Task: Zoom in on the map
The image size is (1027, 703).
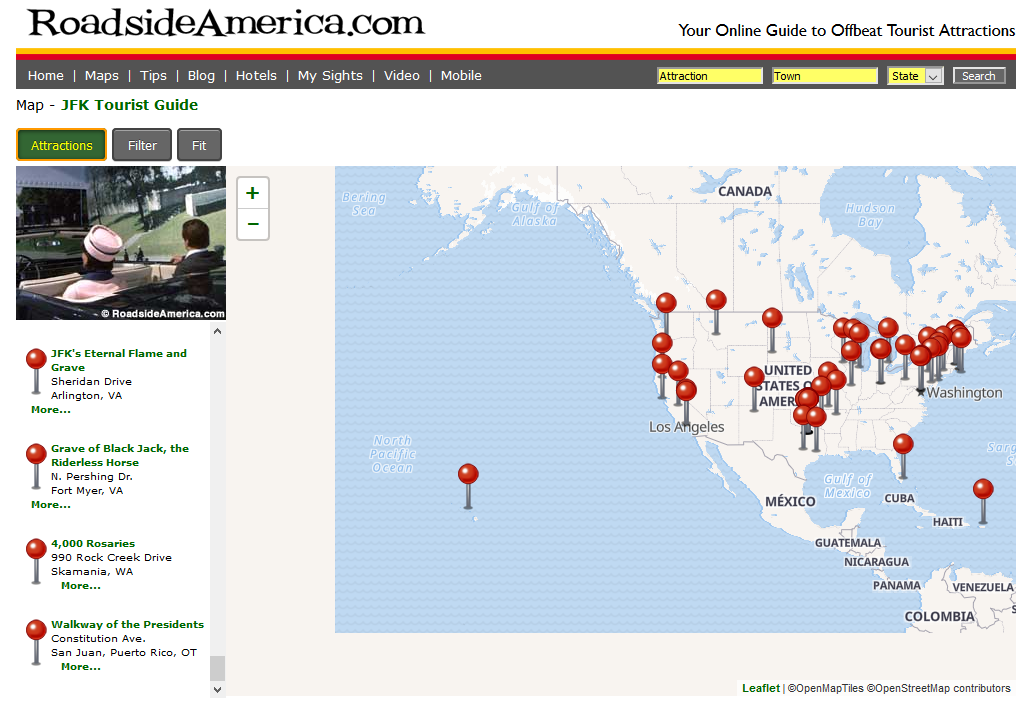Action: (252, 193)
